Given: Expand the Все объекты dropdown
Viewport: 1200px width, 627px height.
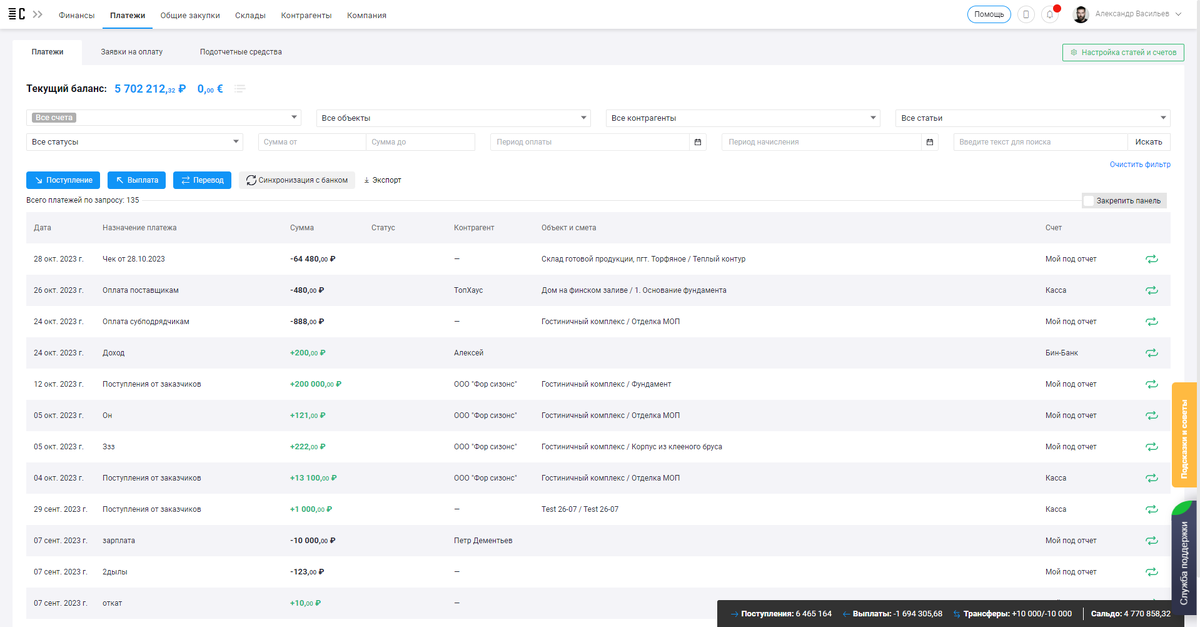Looking at the screenshot, I should (x=453, y=117).
